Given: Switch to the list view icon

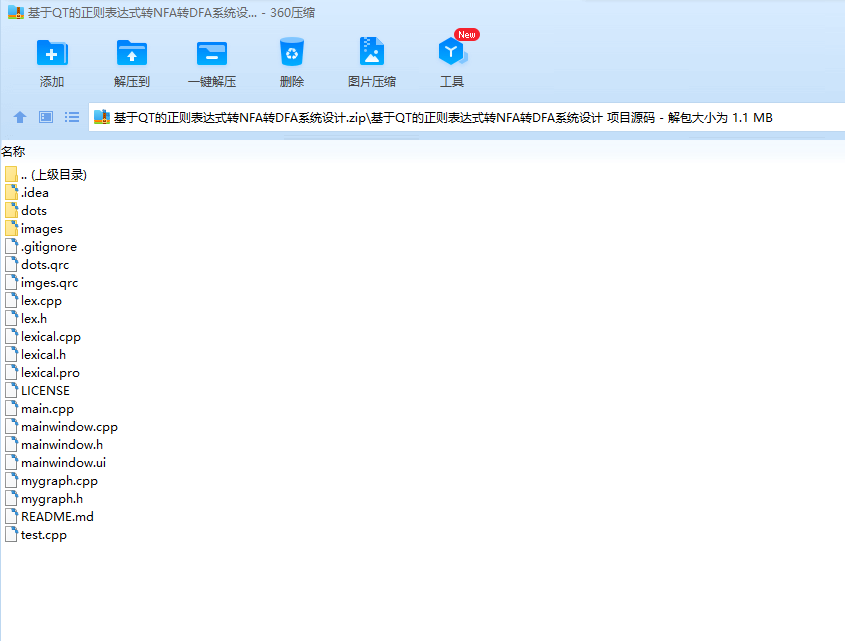Looking at the screenshot, I should point(72,117).
